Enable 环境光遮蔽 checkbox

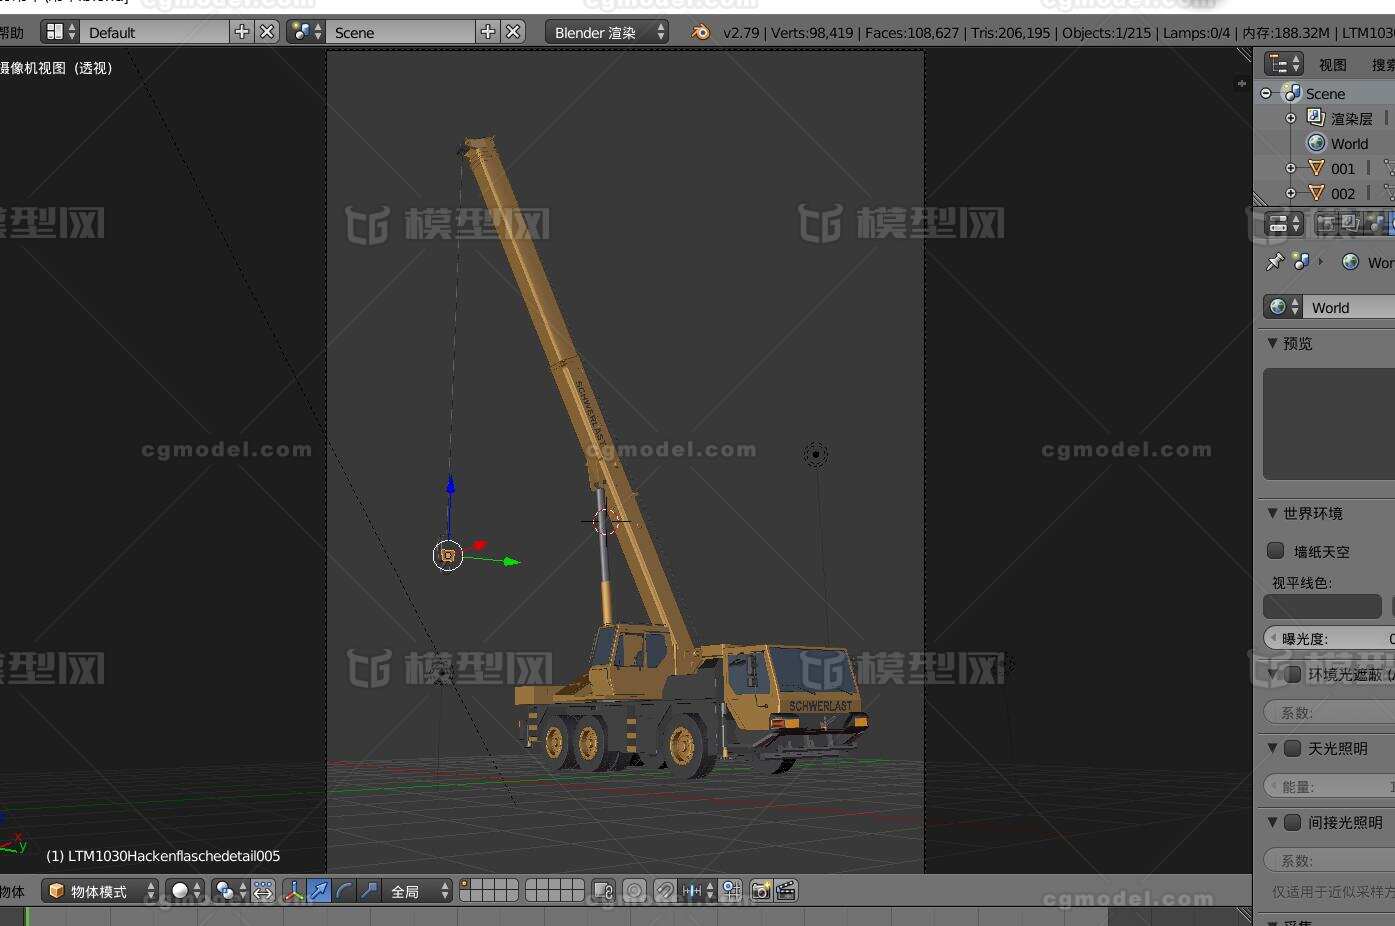1293,675
